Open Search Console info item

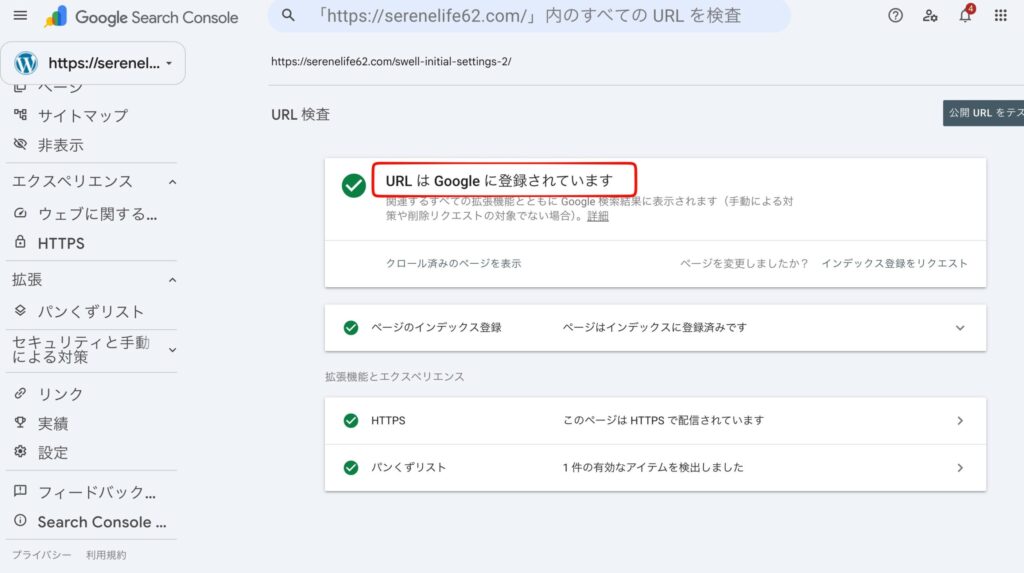(102, 521)
